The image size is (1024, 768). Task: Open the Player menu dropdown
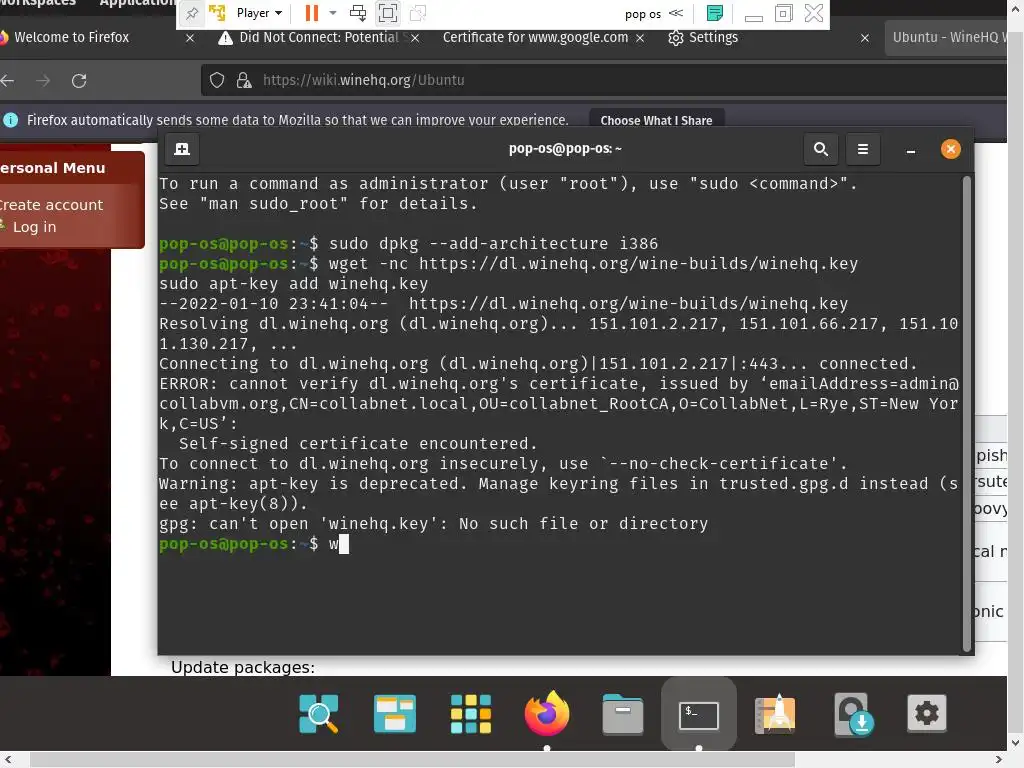click(x=259, y=13)
